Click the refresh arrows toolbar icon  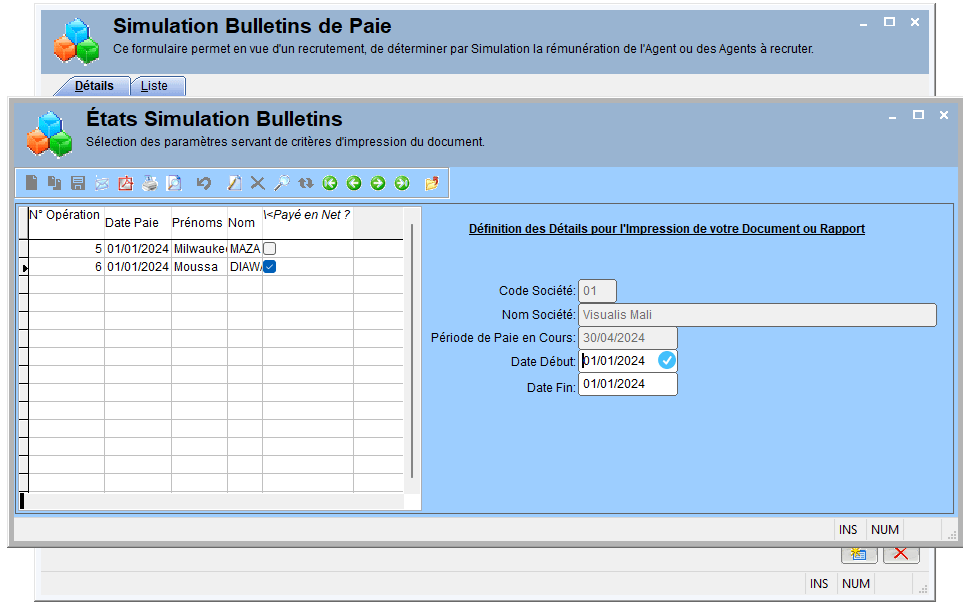[x=306, y=183]
